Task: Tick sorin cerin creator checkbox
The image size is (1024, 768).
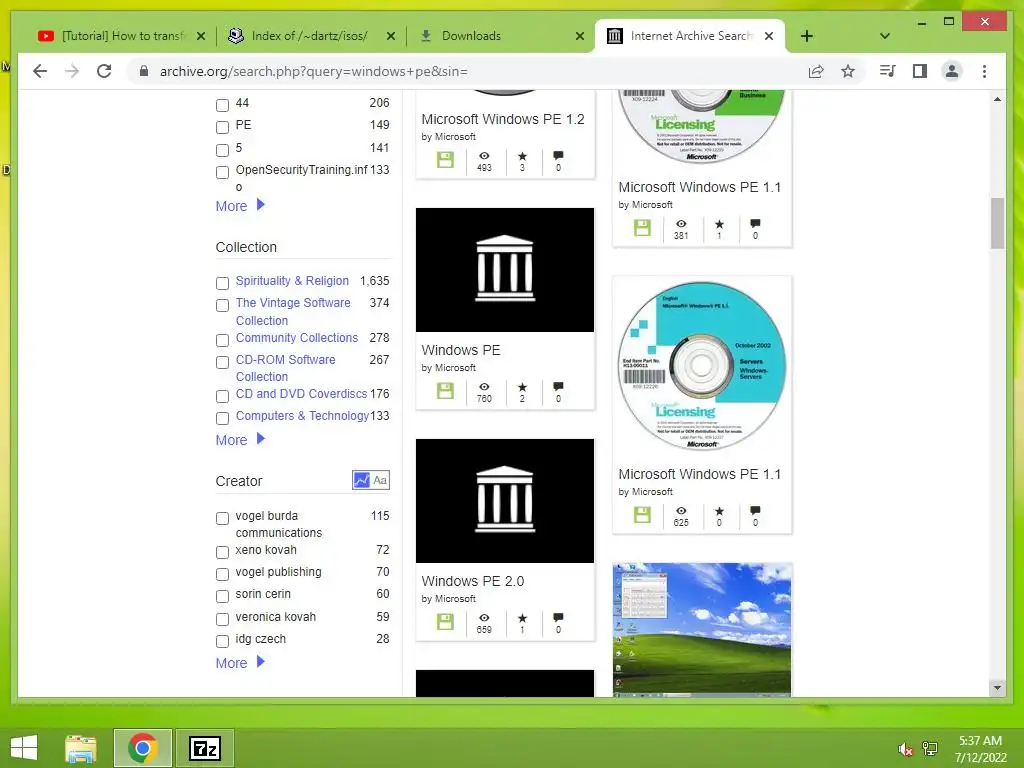Action: click(x=222, y=596)
